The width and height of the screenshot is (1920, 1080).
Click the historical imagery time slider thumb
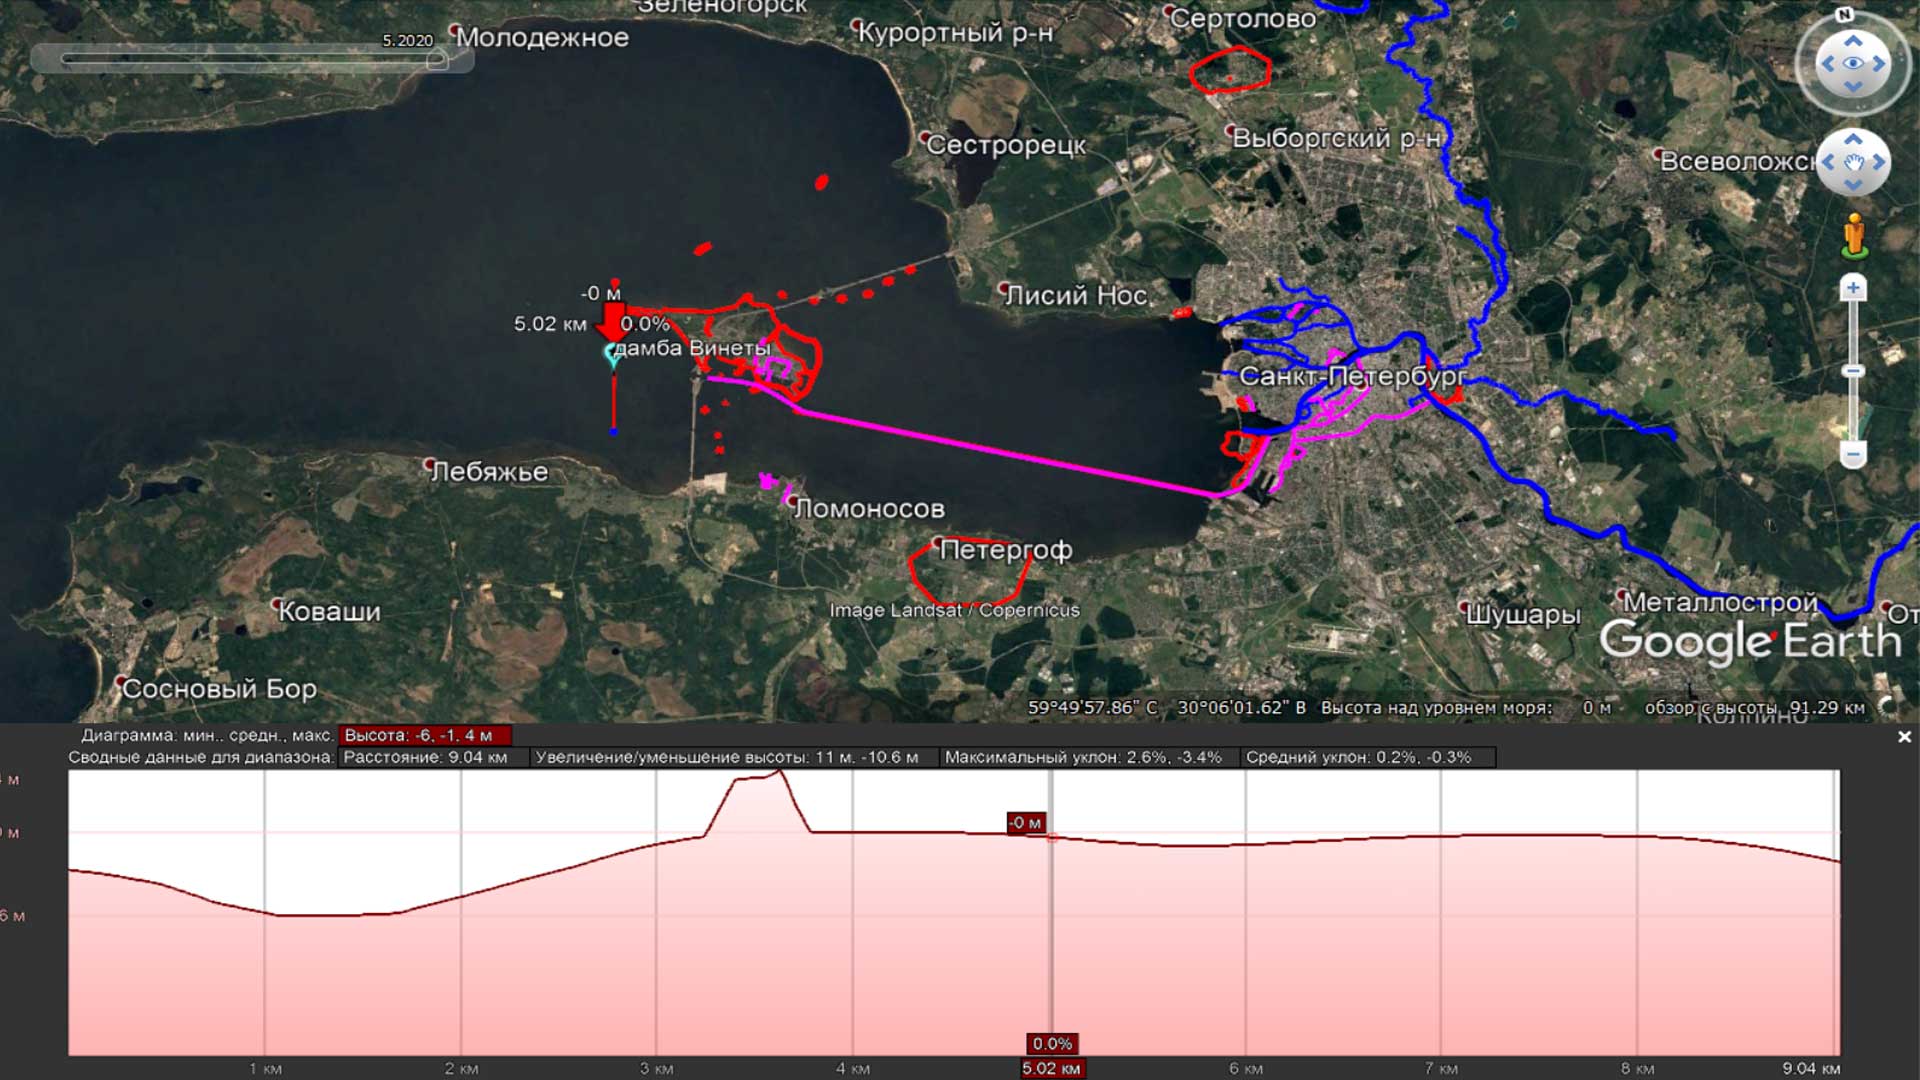pyautogui.click(x=436, y=60)
